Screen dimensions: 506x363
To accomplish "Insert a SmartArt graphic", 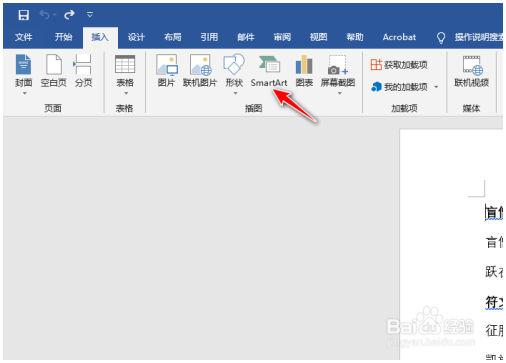I will pyautogui.click(x=269, y=71).
